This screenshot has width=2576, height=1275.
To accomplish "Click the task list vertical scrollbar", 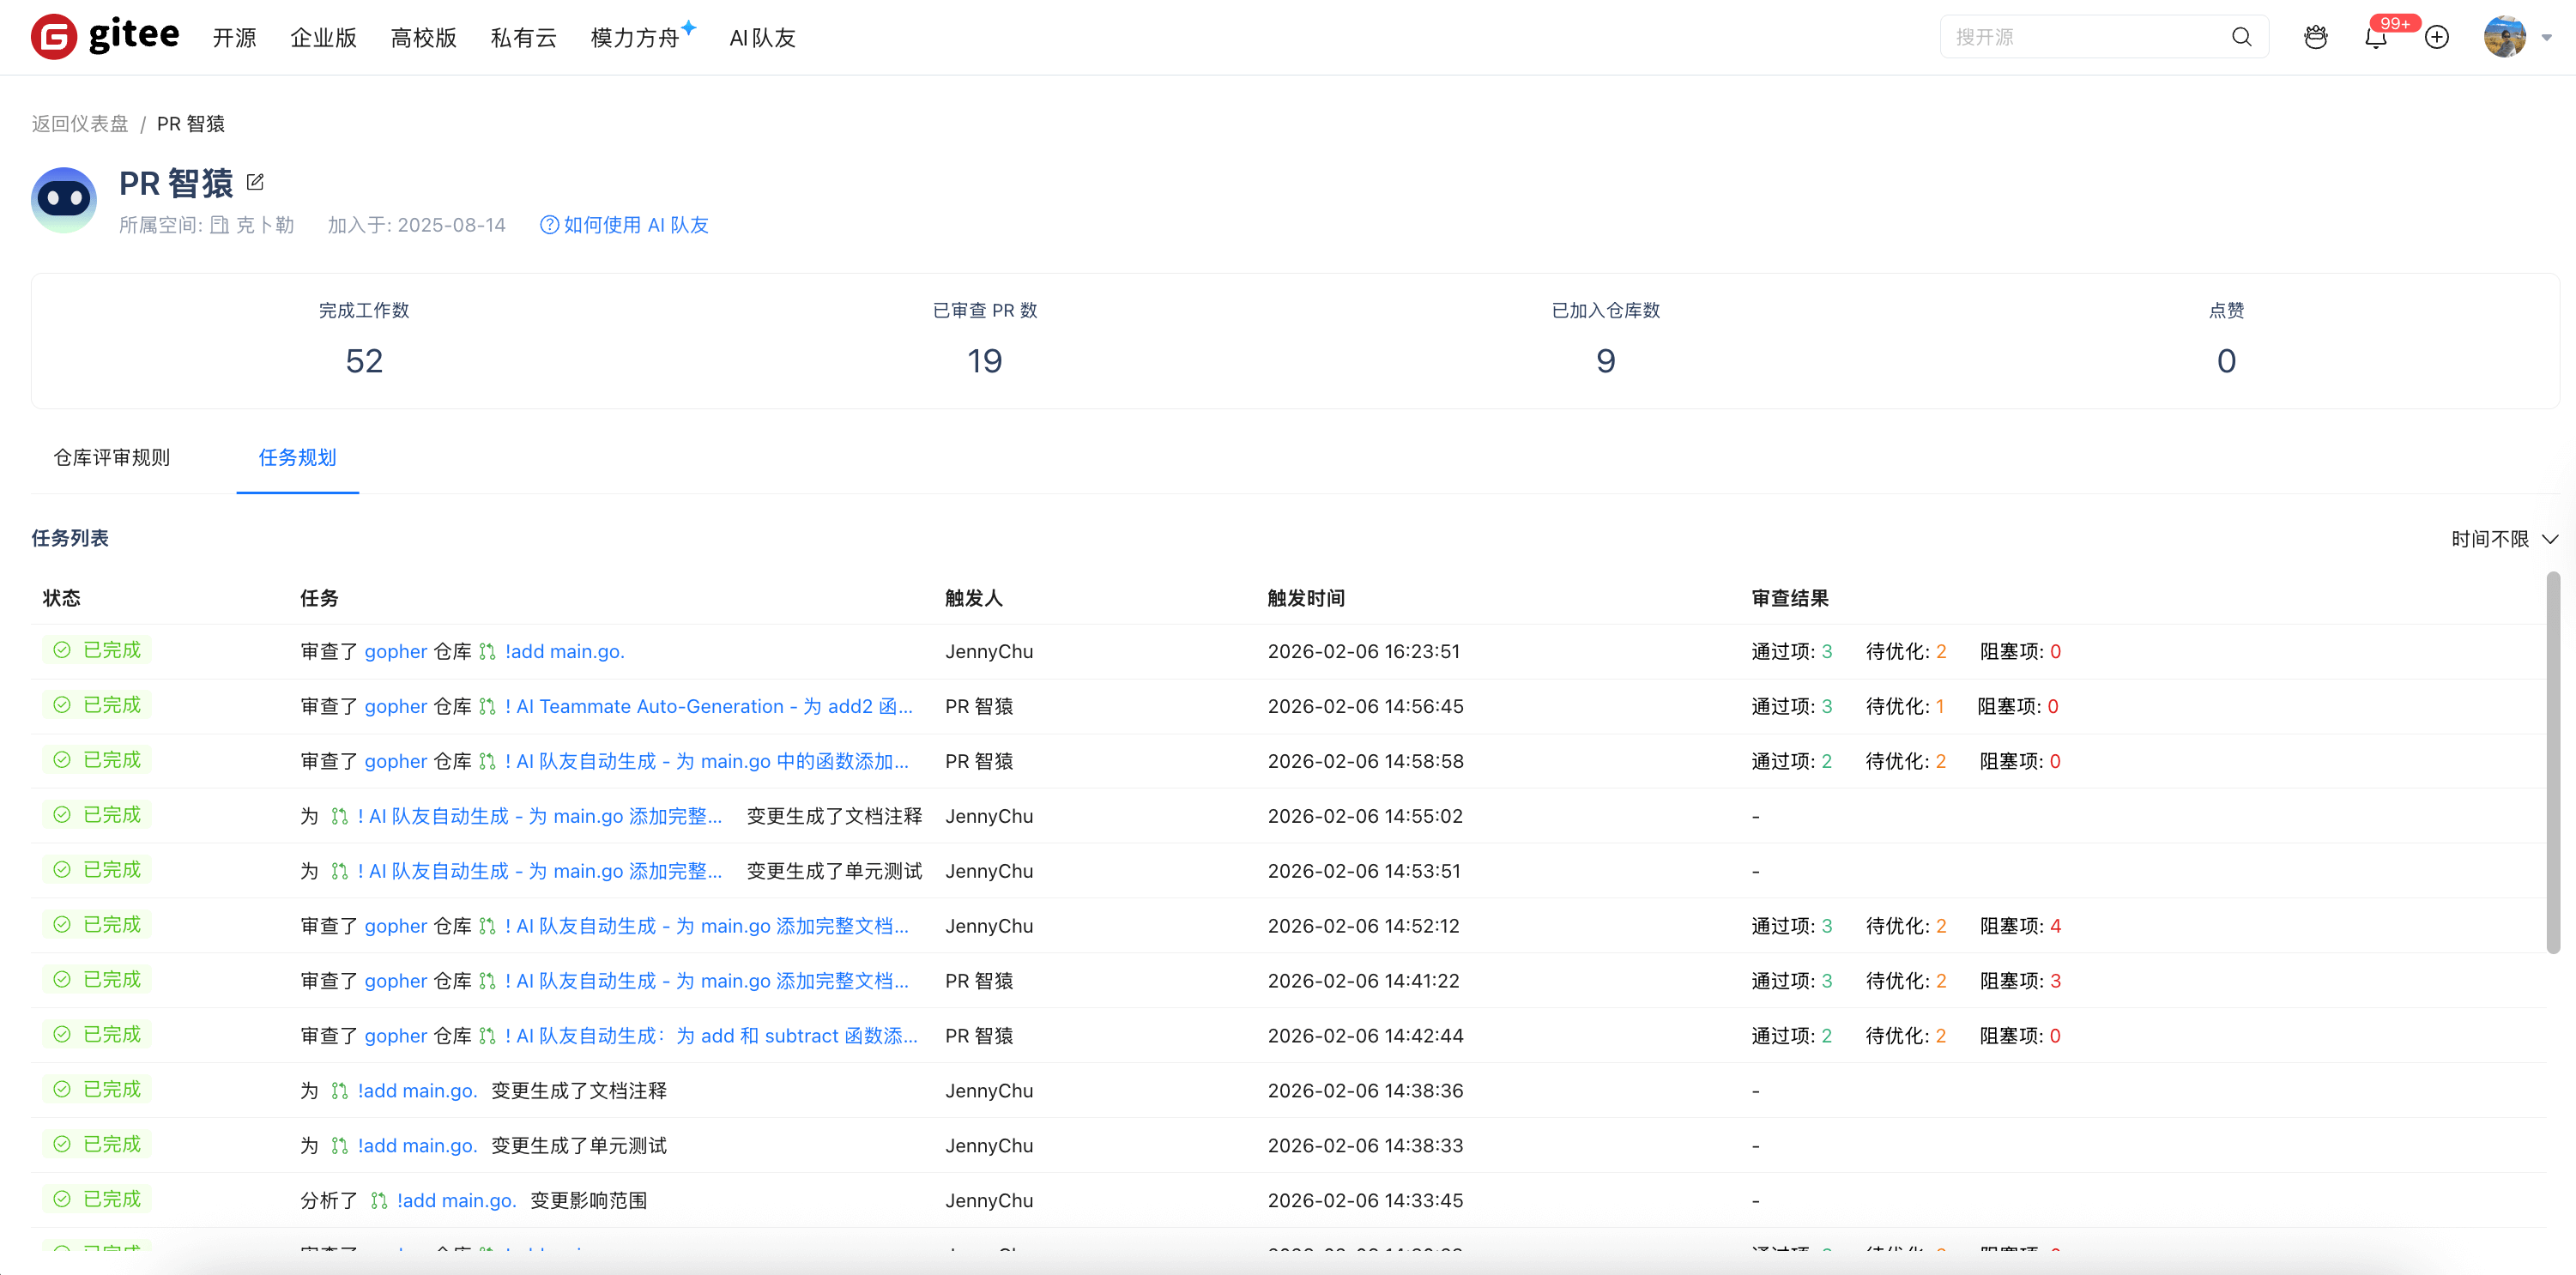I will pyautogui.click(x=2552, y=762).
